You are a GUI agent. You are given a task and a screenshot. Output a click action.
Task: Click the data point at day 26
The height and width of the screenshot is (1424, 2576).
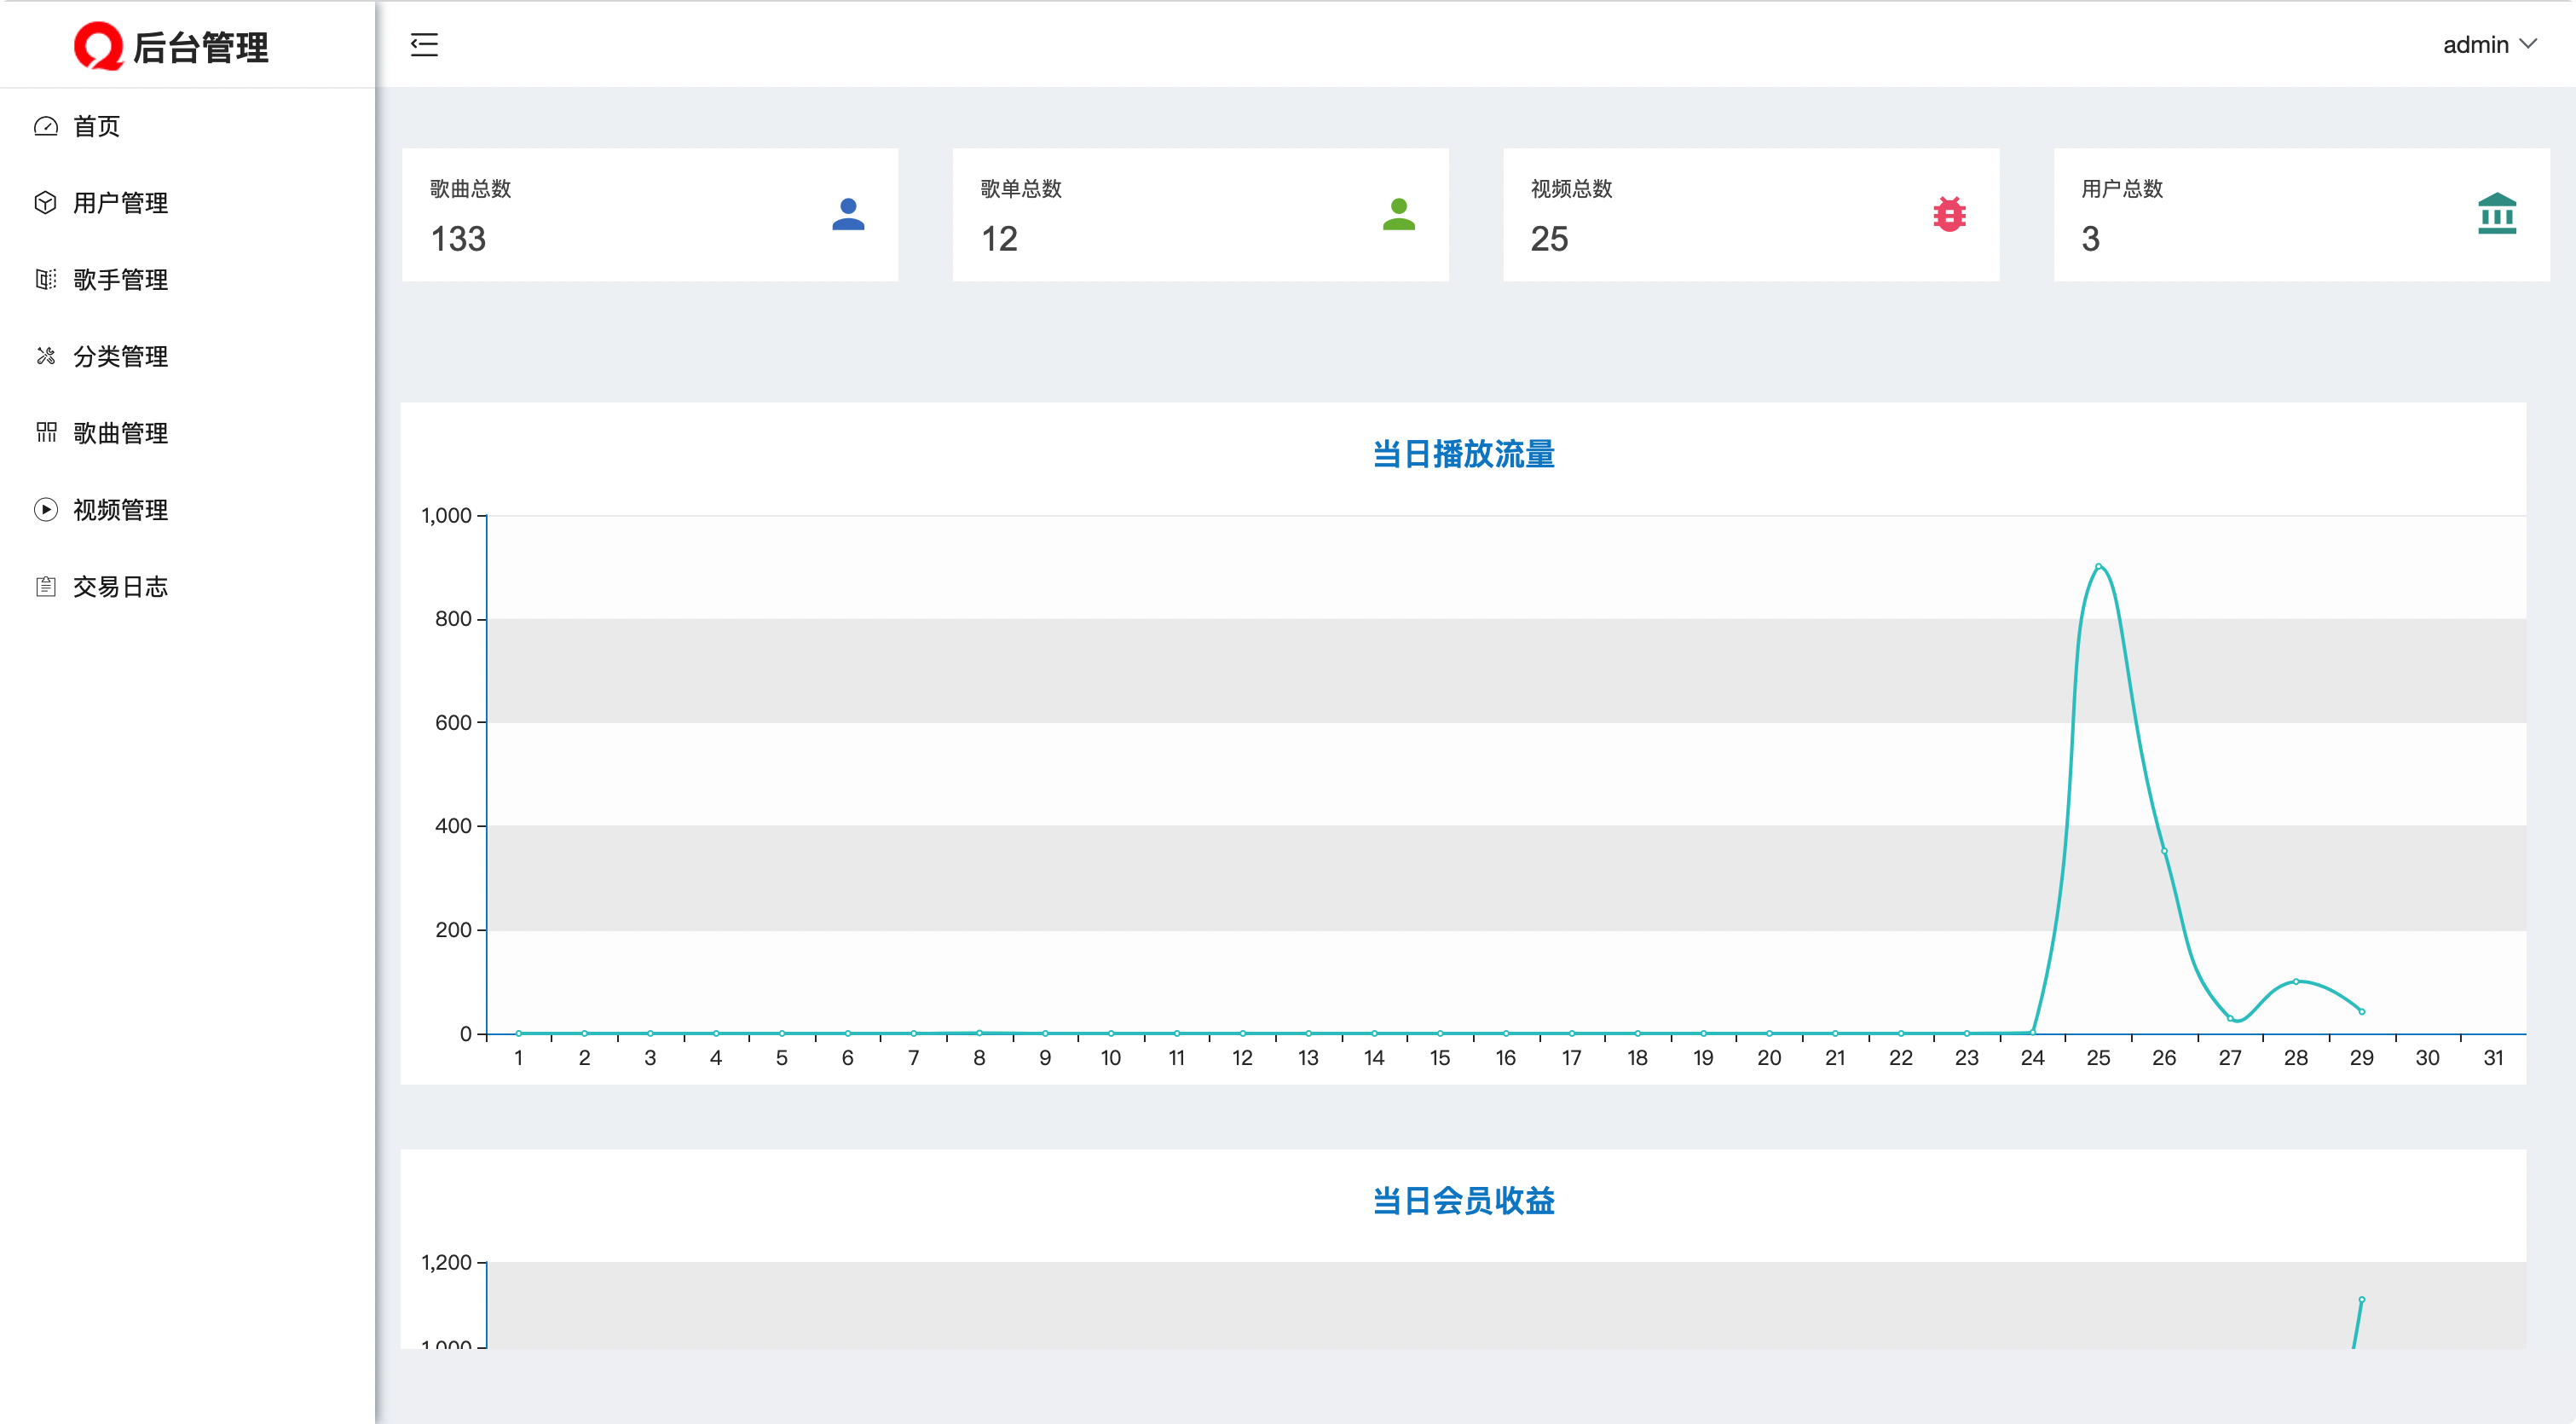[x=2164, y=851]
